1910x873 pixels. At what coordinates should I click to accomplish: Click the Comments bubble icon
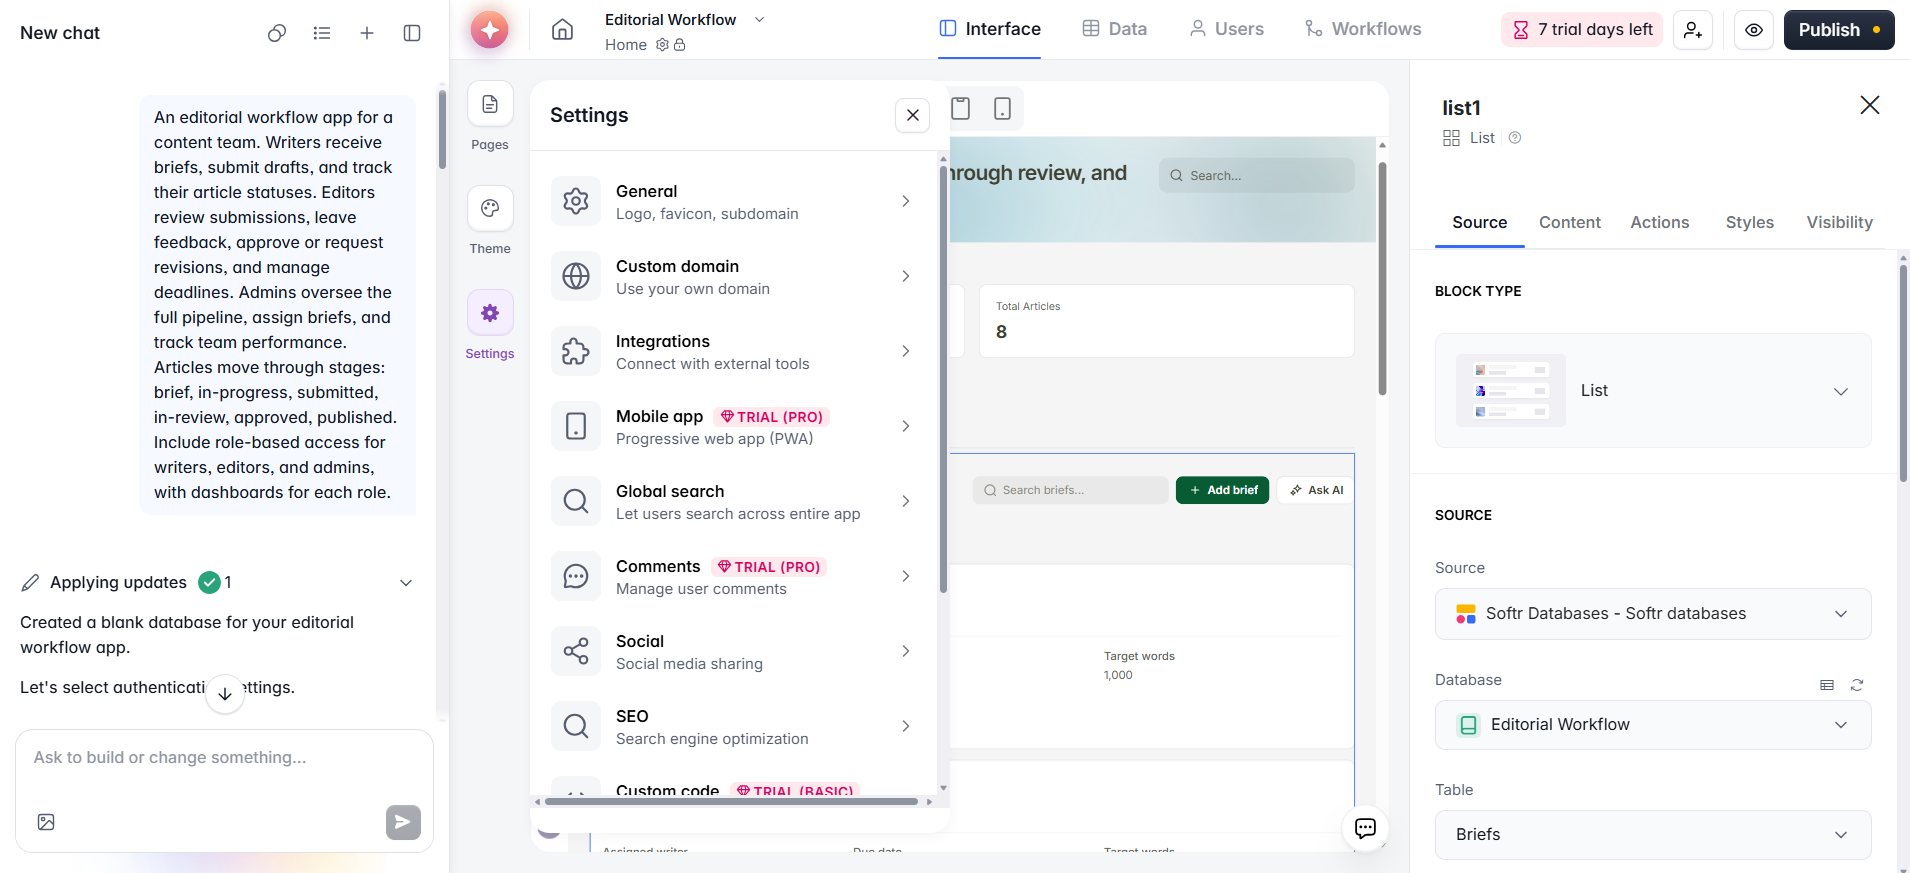pyautogui.click(x=576, y=576)
